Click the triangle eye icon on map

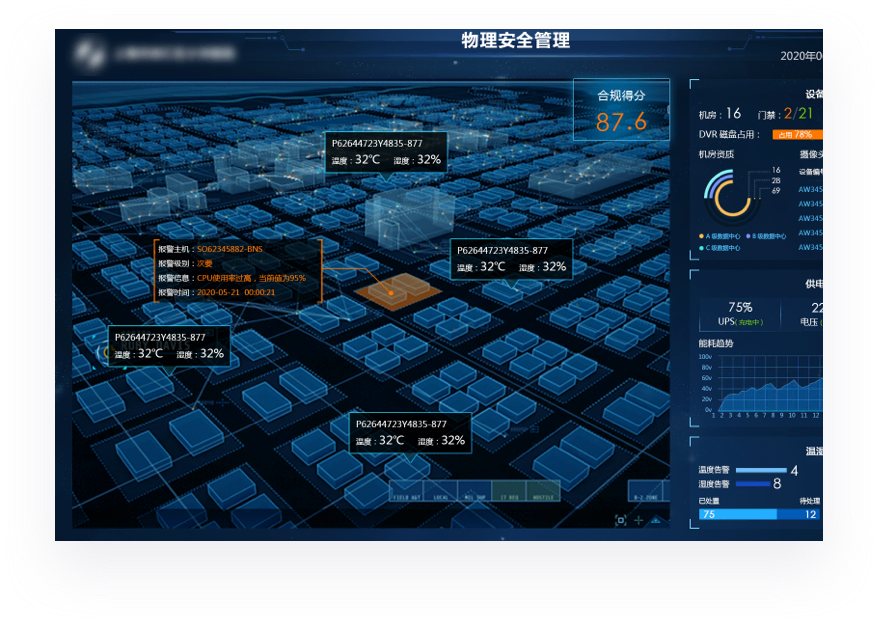click(656, 520)
